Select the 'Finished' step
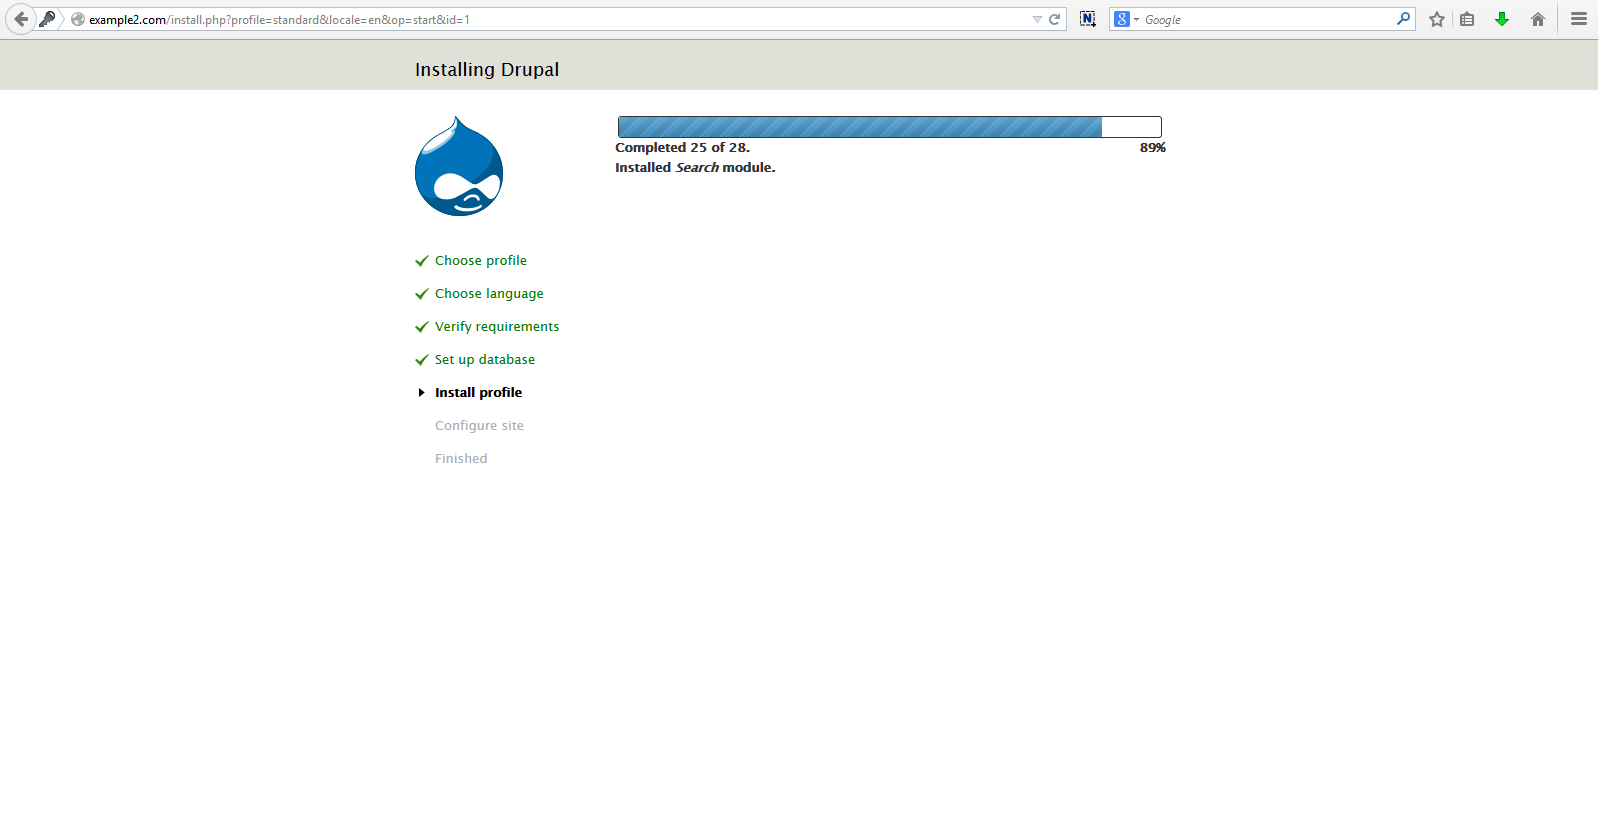 coord(461,458)
